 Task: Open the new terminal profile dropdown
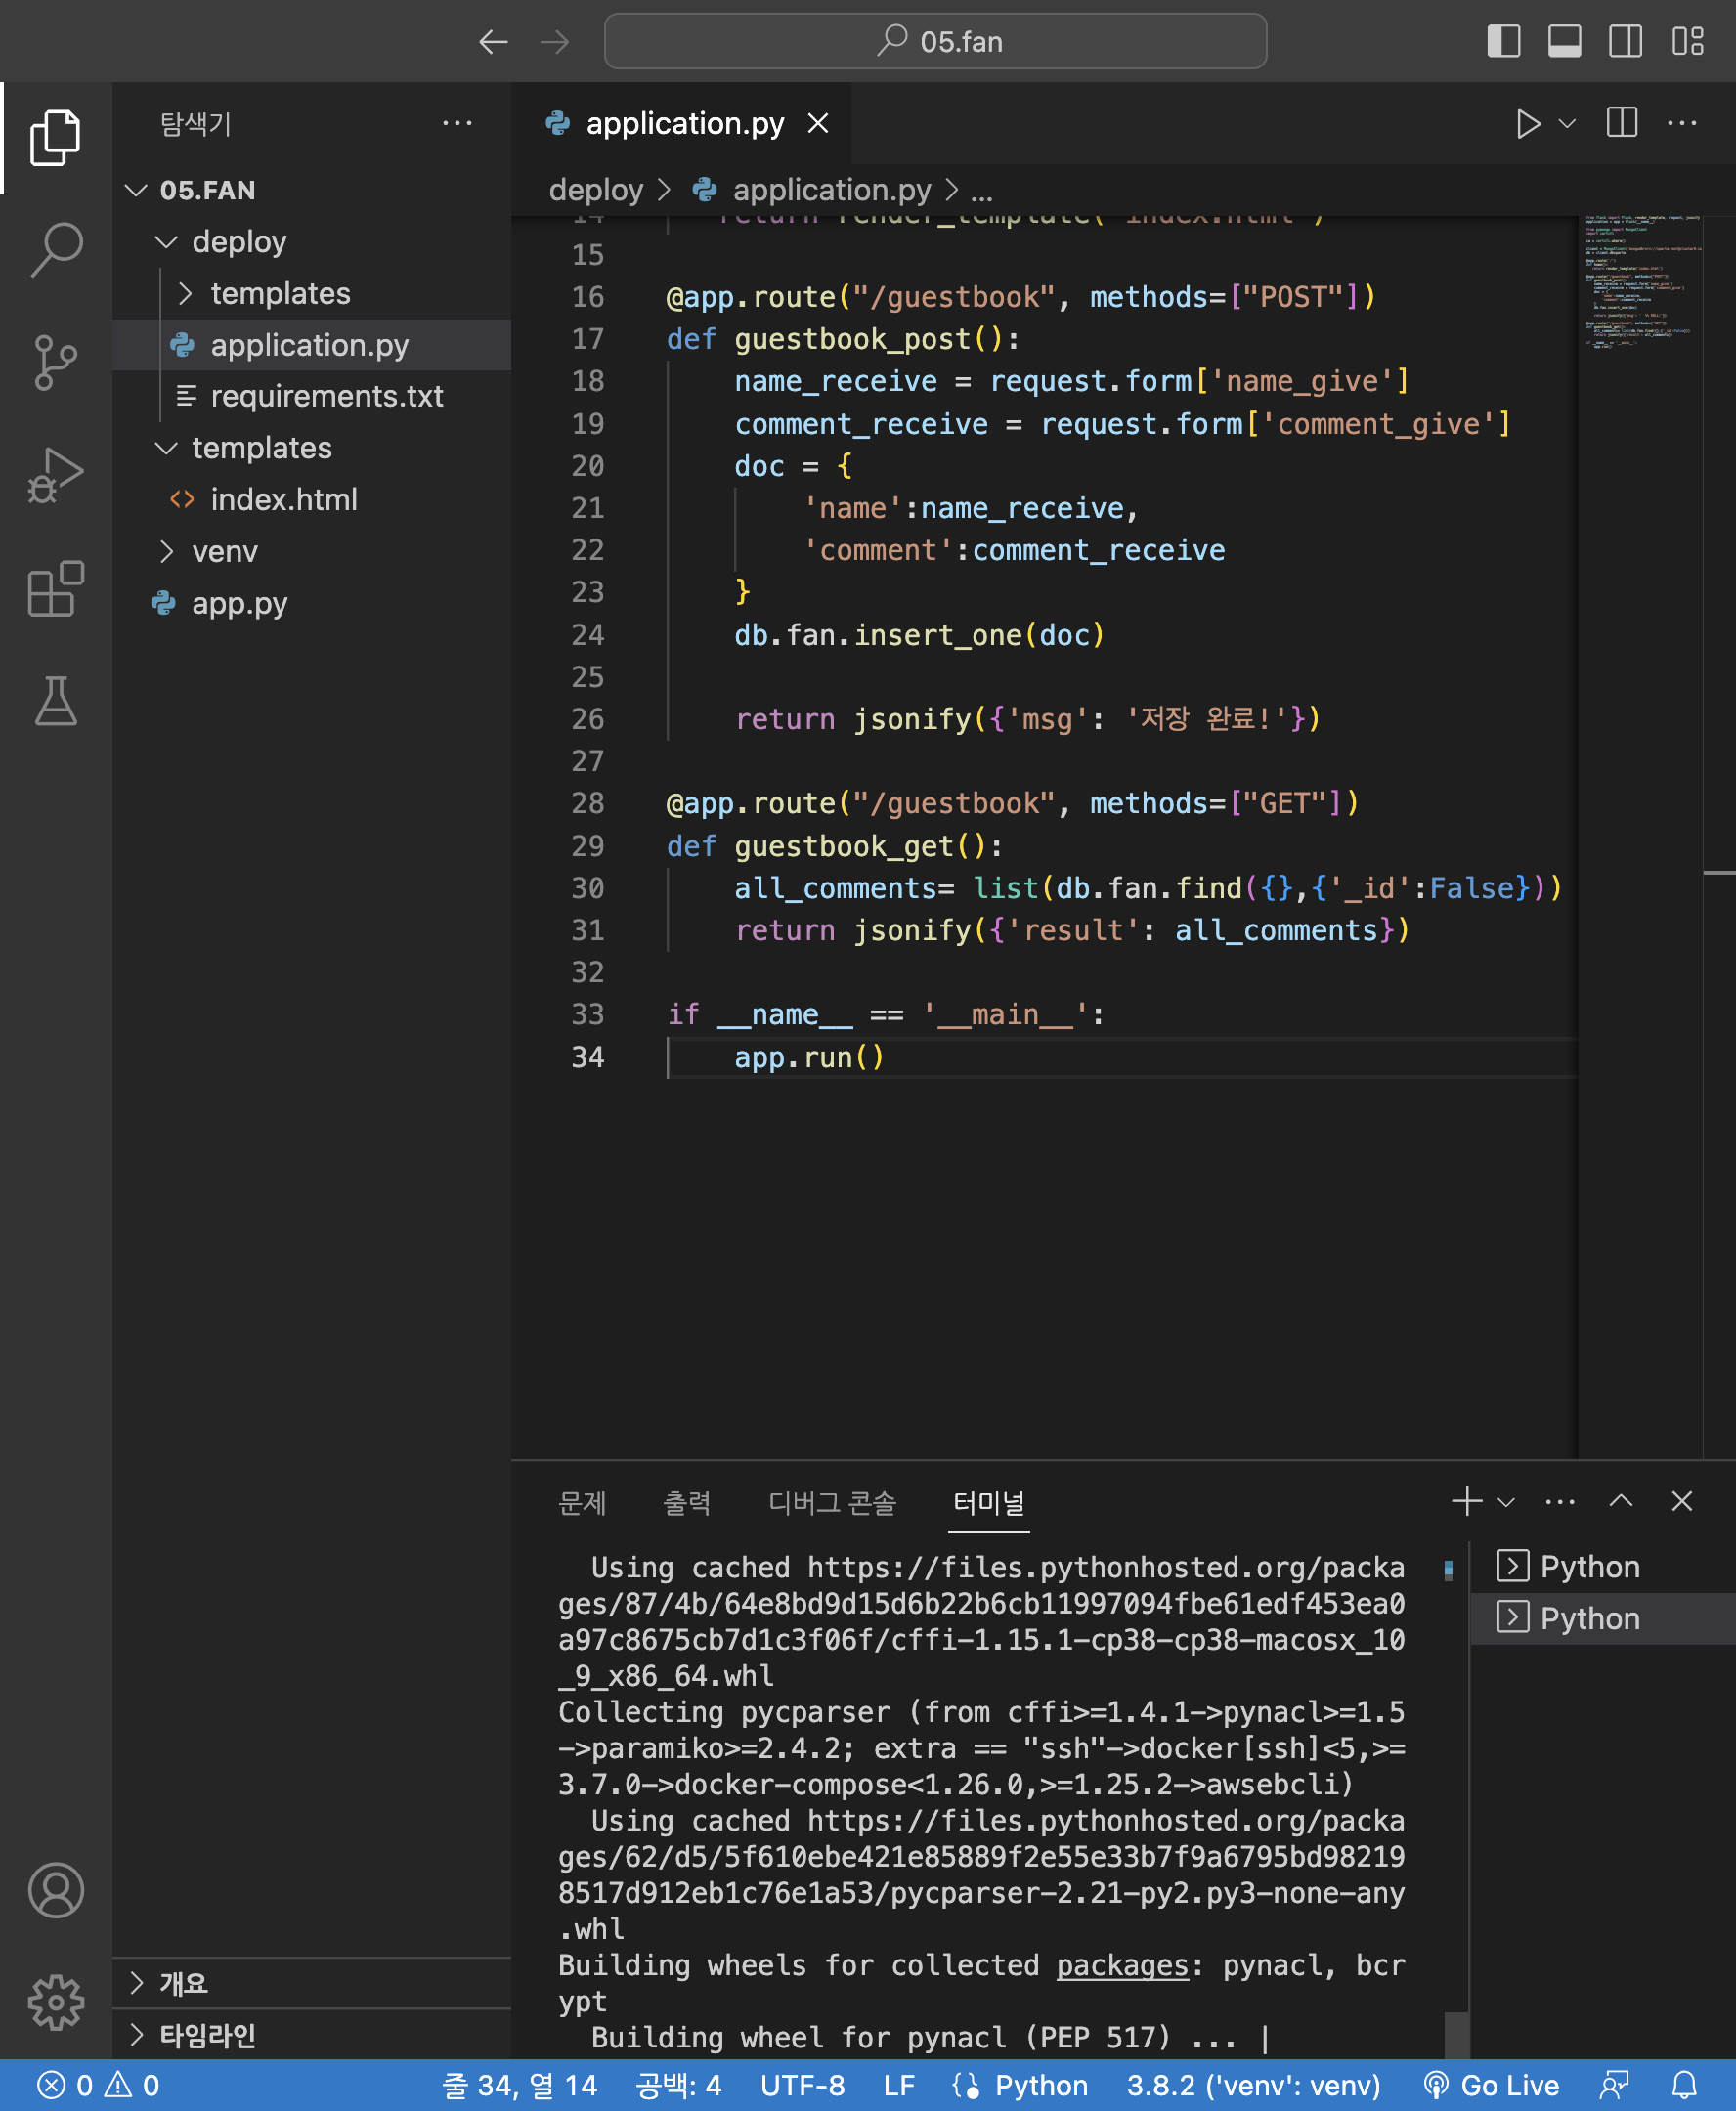(x=1507, y=1502)
